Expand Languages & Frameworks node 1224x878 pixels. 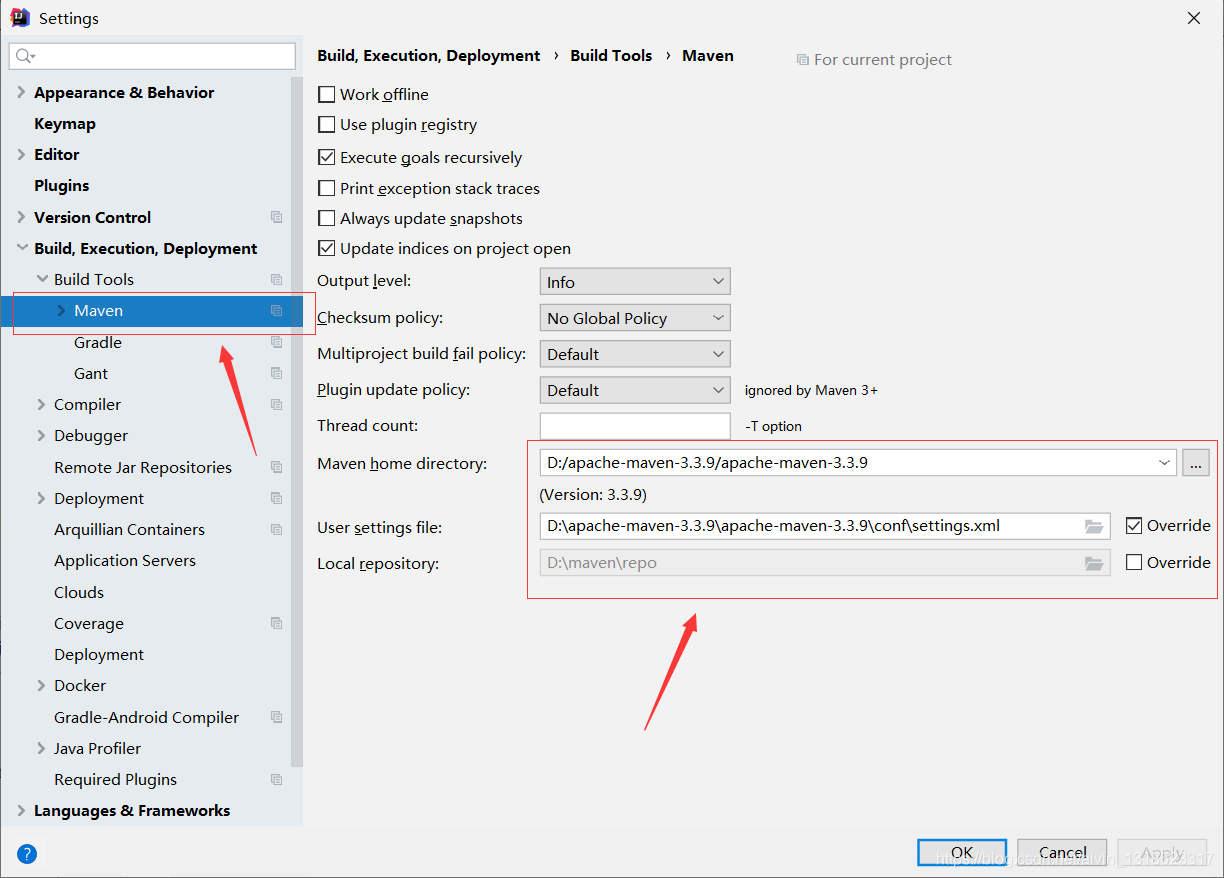pos(21,810)
